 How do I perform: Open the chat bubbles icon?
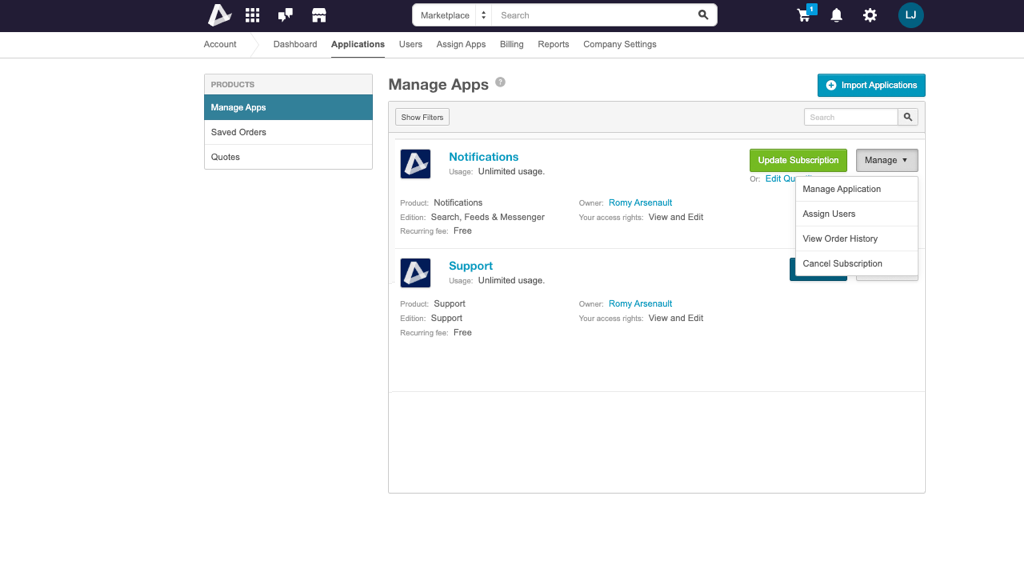[285, 15]
